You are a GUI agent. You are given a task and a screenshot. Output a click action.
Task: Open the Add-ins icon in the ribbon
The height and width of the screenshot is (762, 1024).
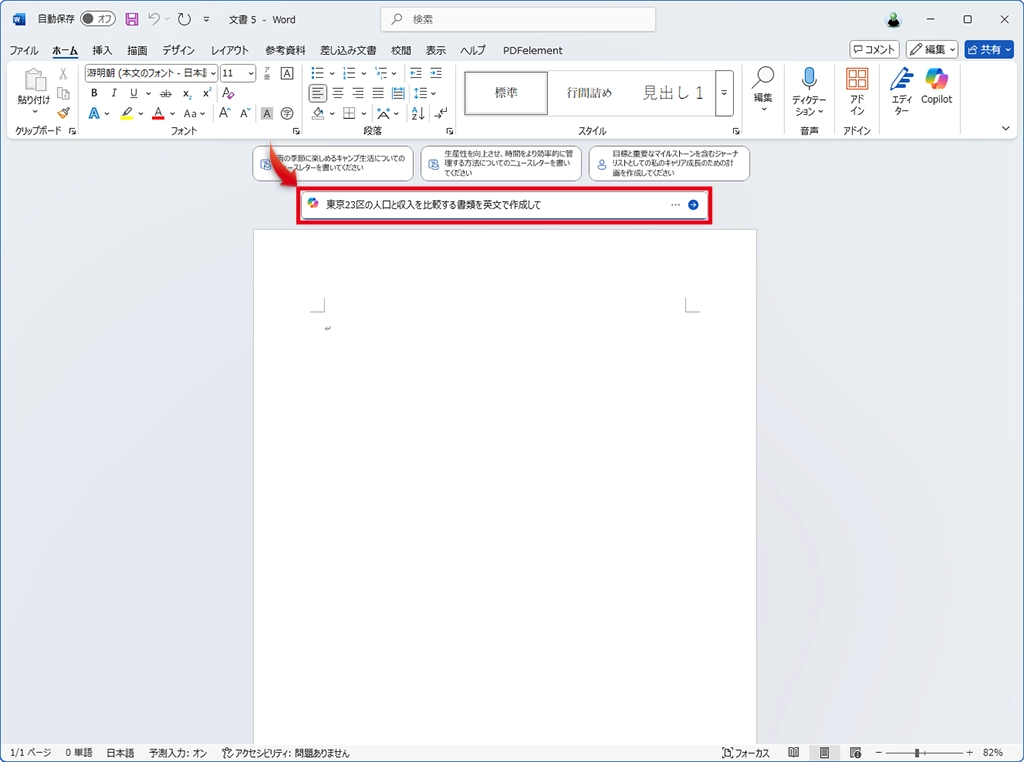tap(857, 78)
